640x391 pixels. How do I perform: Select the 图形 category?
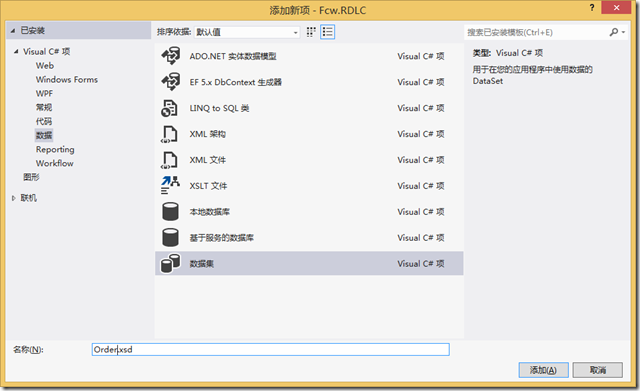point(31,177)
